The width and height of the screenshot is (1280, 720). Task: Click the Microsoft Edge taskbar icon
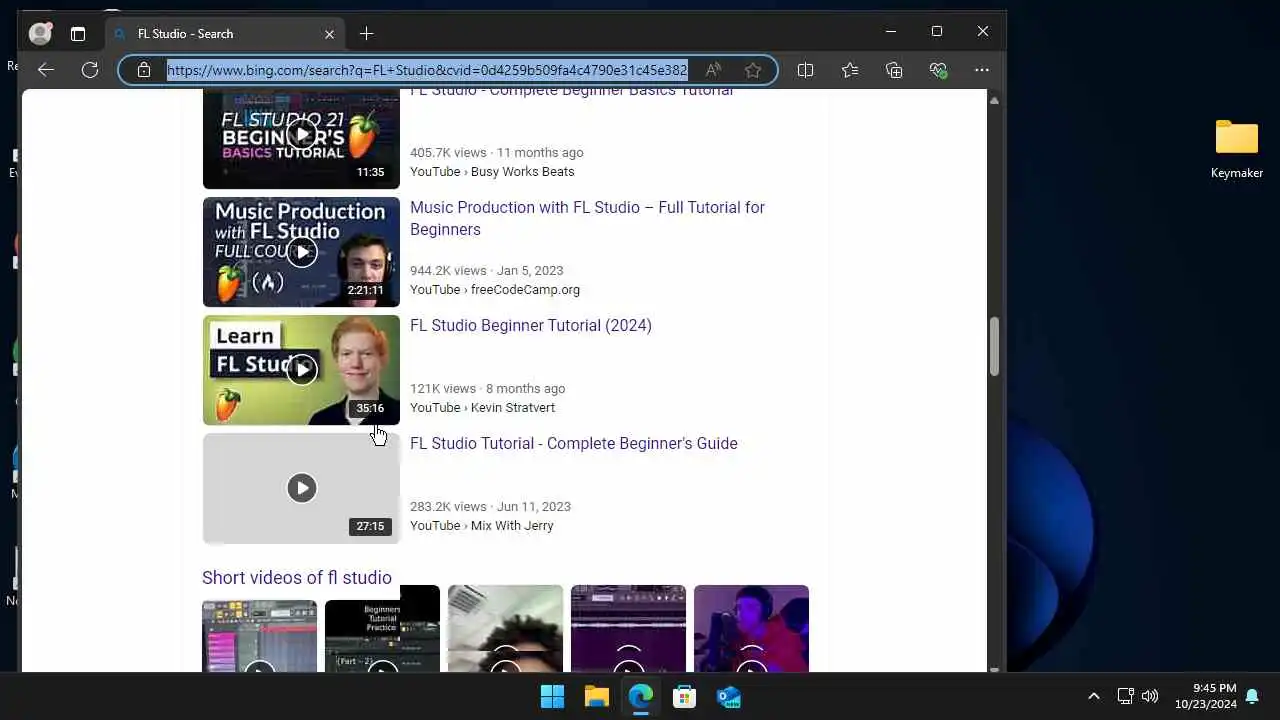coord(640,696)
